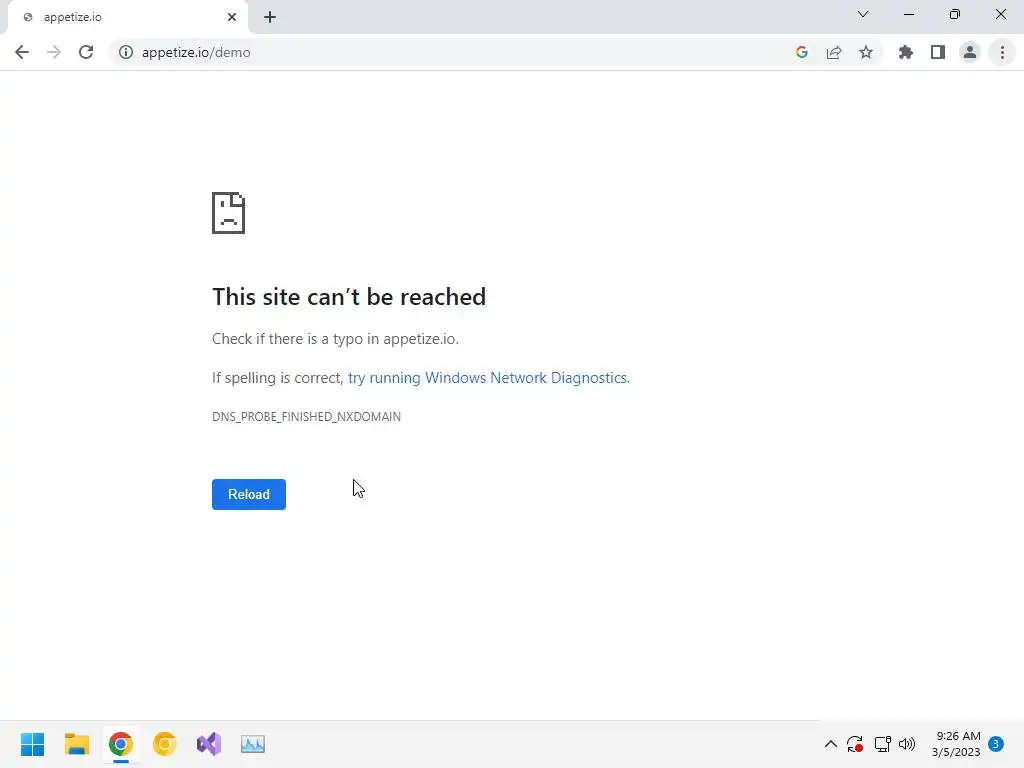The image size is (1024, 768).
Task: Click the sad page error icon
Action: pyautogui.click(x=229, y=213)
